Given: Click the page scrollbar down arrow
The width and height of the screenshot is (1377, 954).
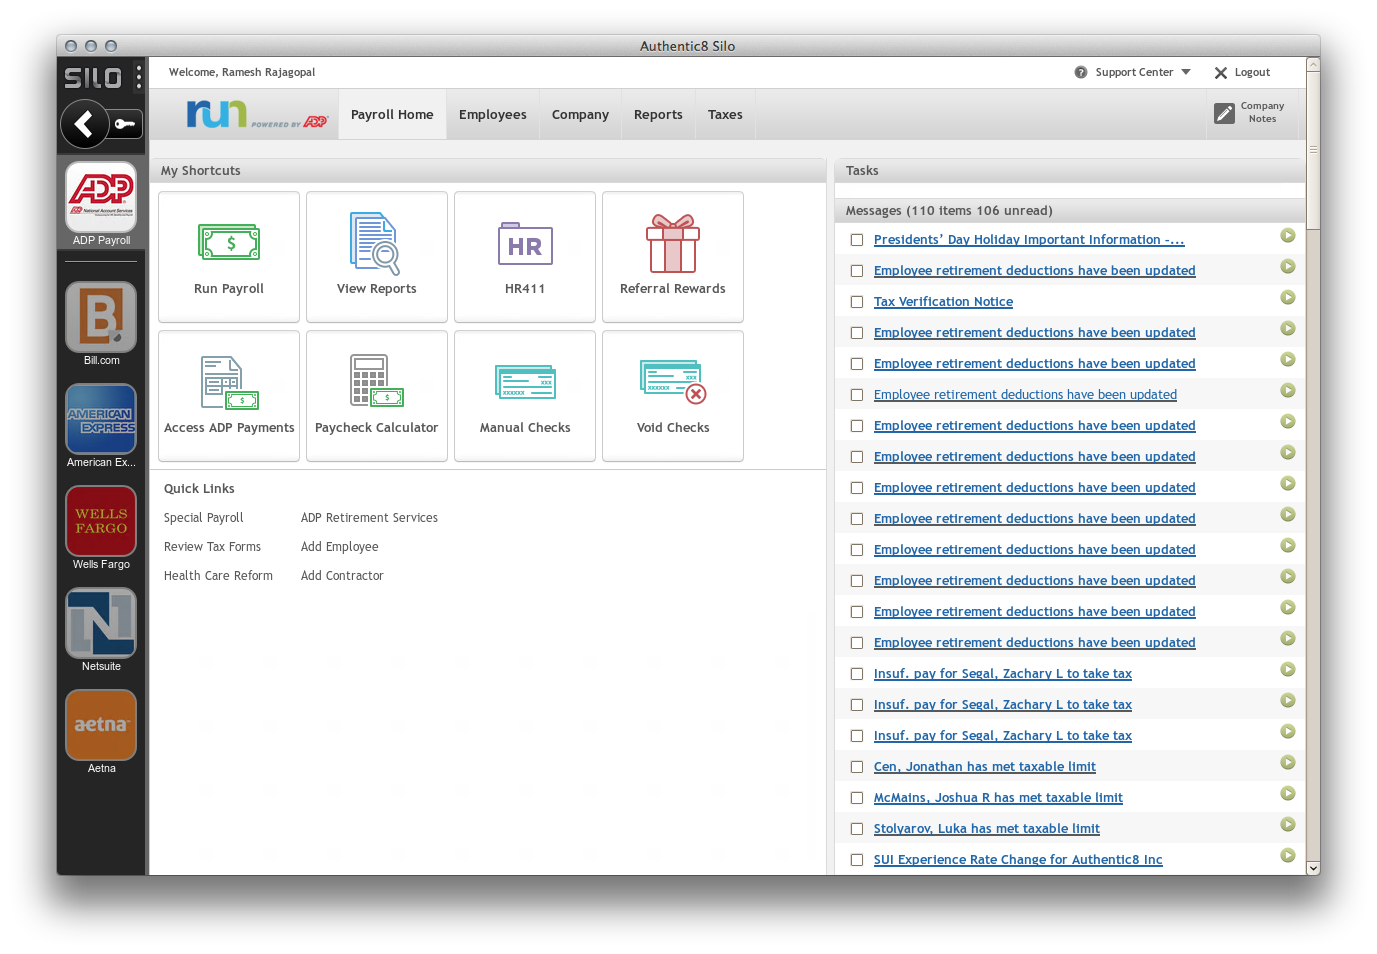Looking at the screenshot, I should click(1313, 868).
